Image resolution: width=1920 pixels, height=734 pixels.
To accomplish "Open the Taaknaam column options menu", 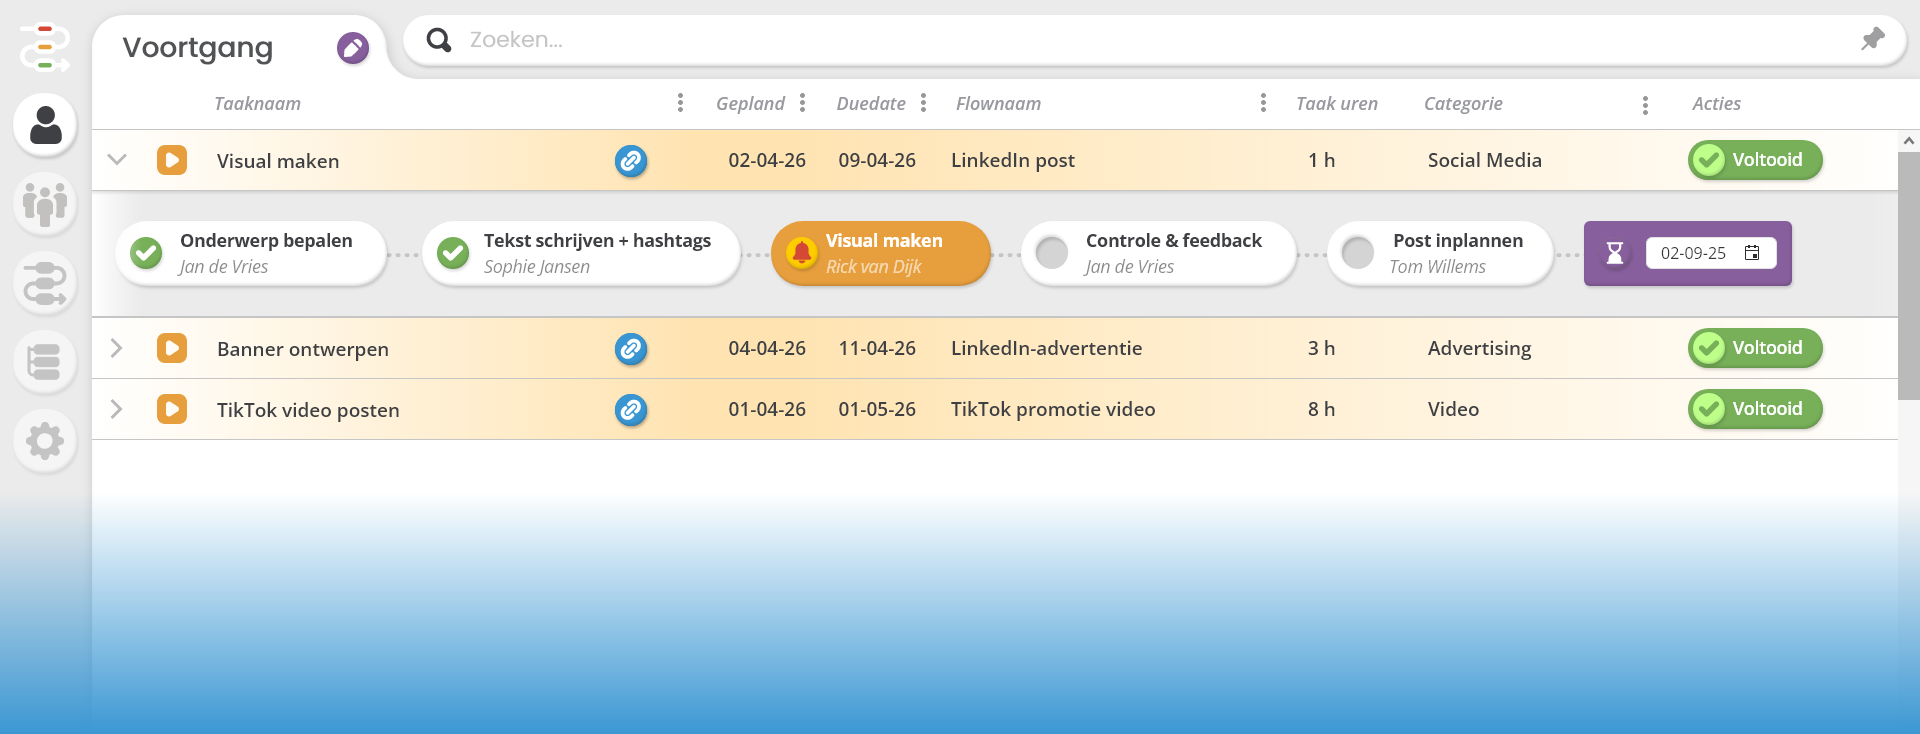I will tap(680, 103).
